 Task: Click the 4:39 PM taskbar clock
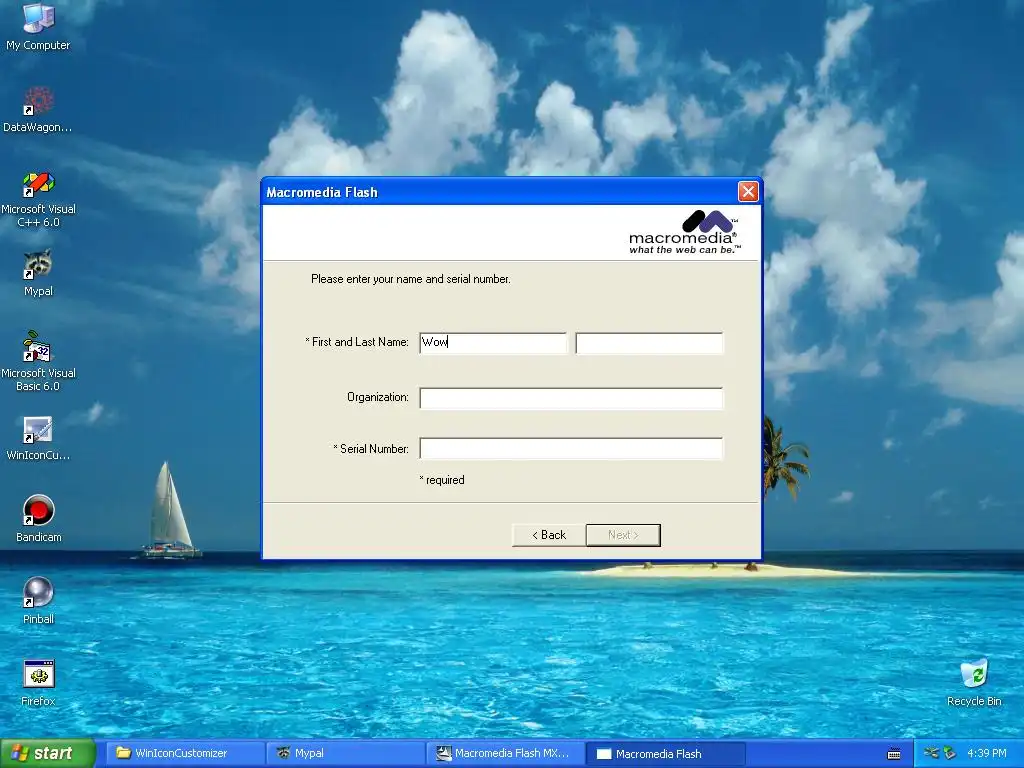coord(986,753)
